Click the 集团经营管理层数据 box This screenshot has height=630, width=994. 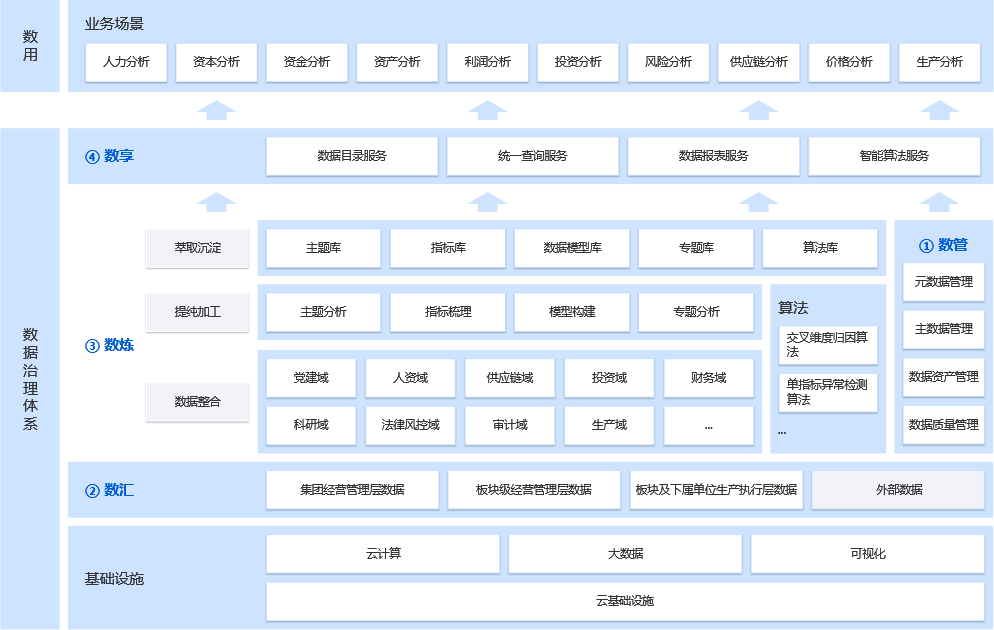[352, 490]
